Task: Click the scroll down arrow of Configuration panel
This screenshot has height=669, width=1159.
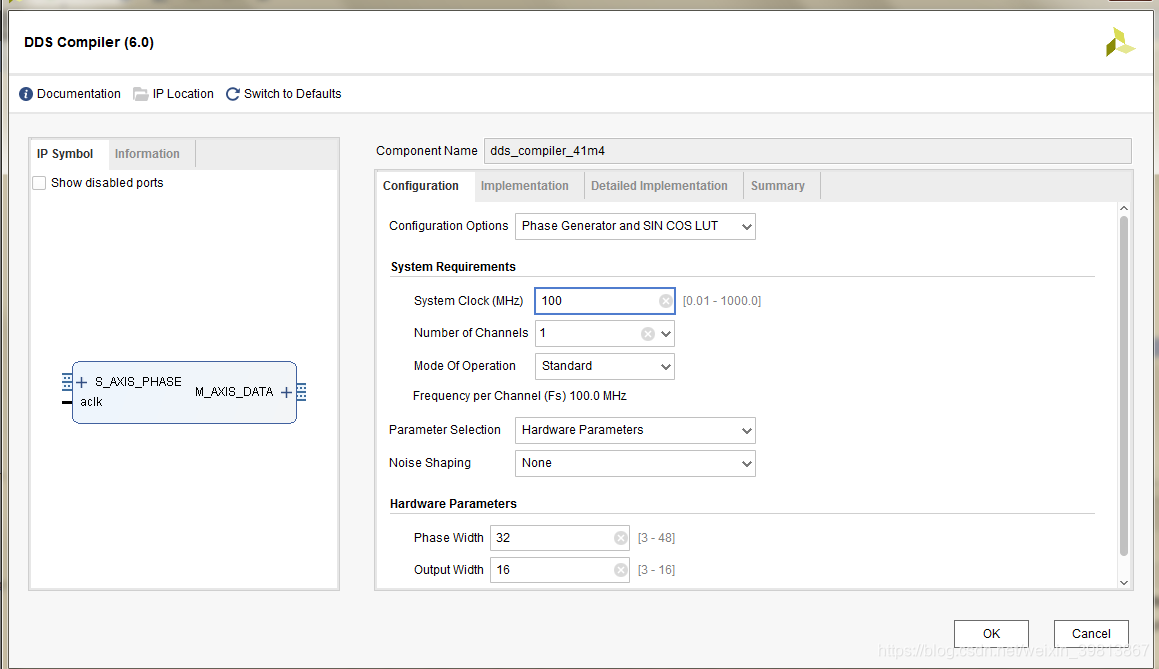Action: point(1124,583)
